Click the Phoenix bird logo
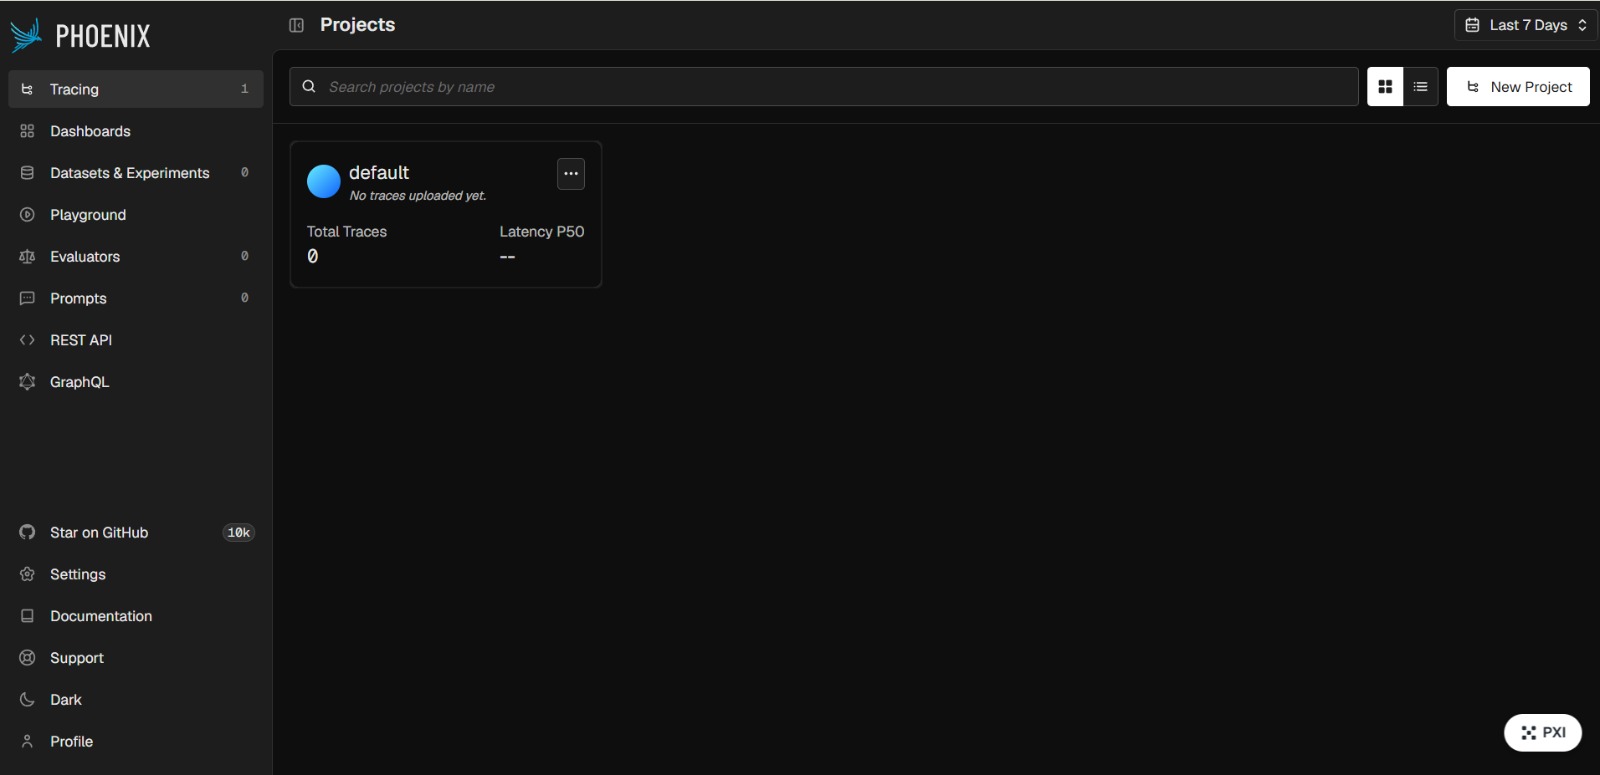1600x775 pixels. click(x=26, y=36)
